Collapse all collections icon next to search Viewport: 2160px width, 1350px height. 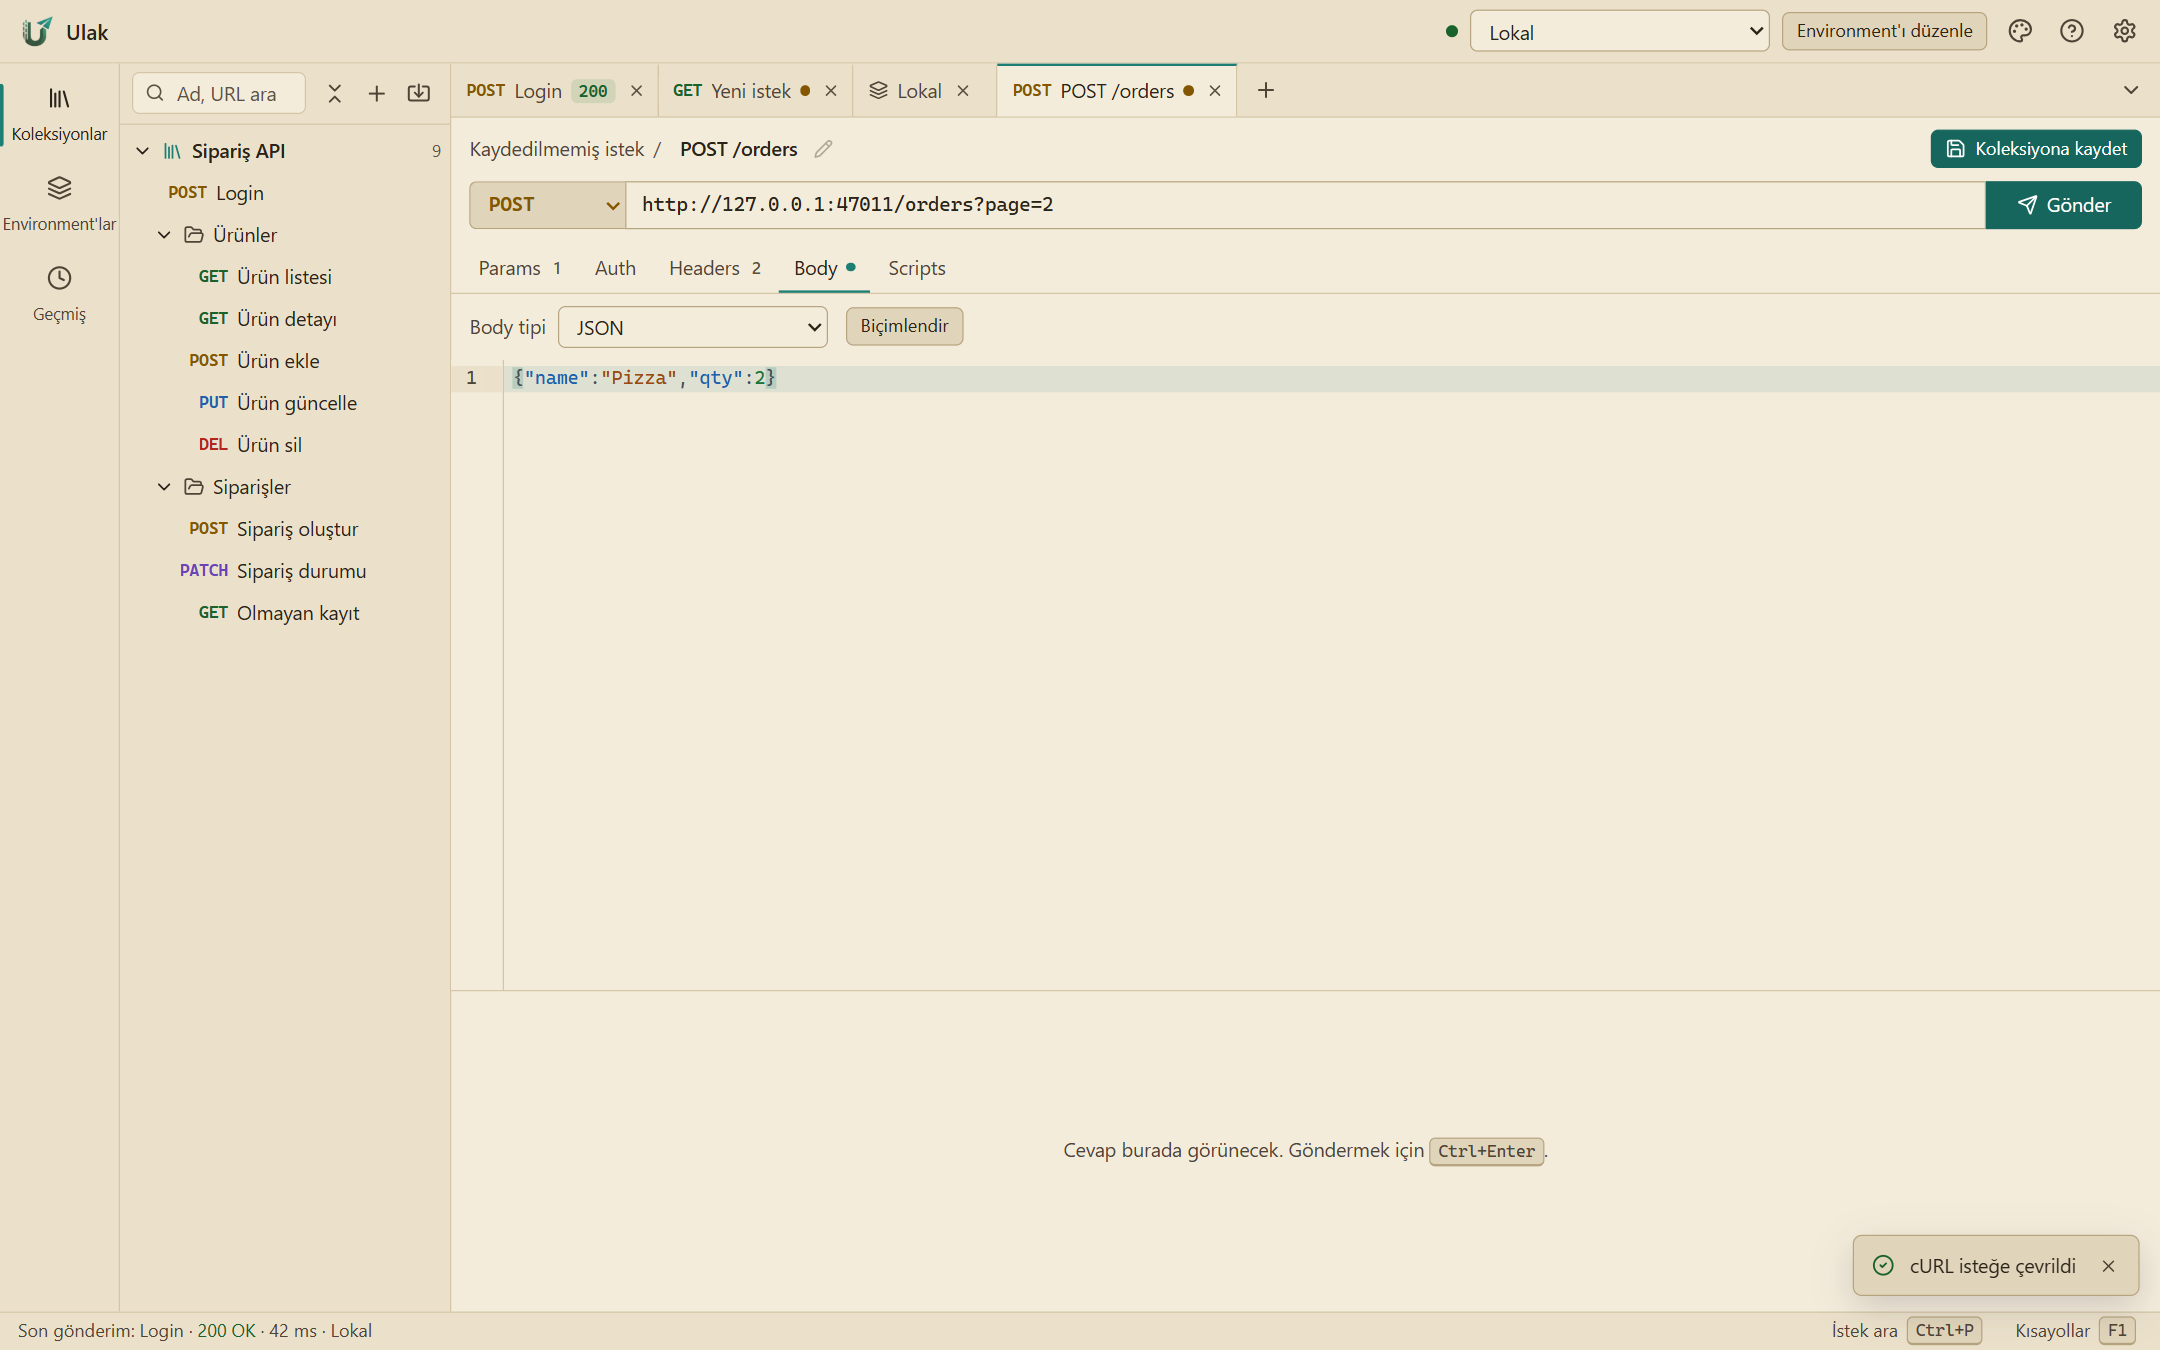pos(335,93)
